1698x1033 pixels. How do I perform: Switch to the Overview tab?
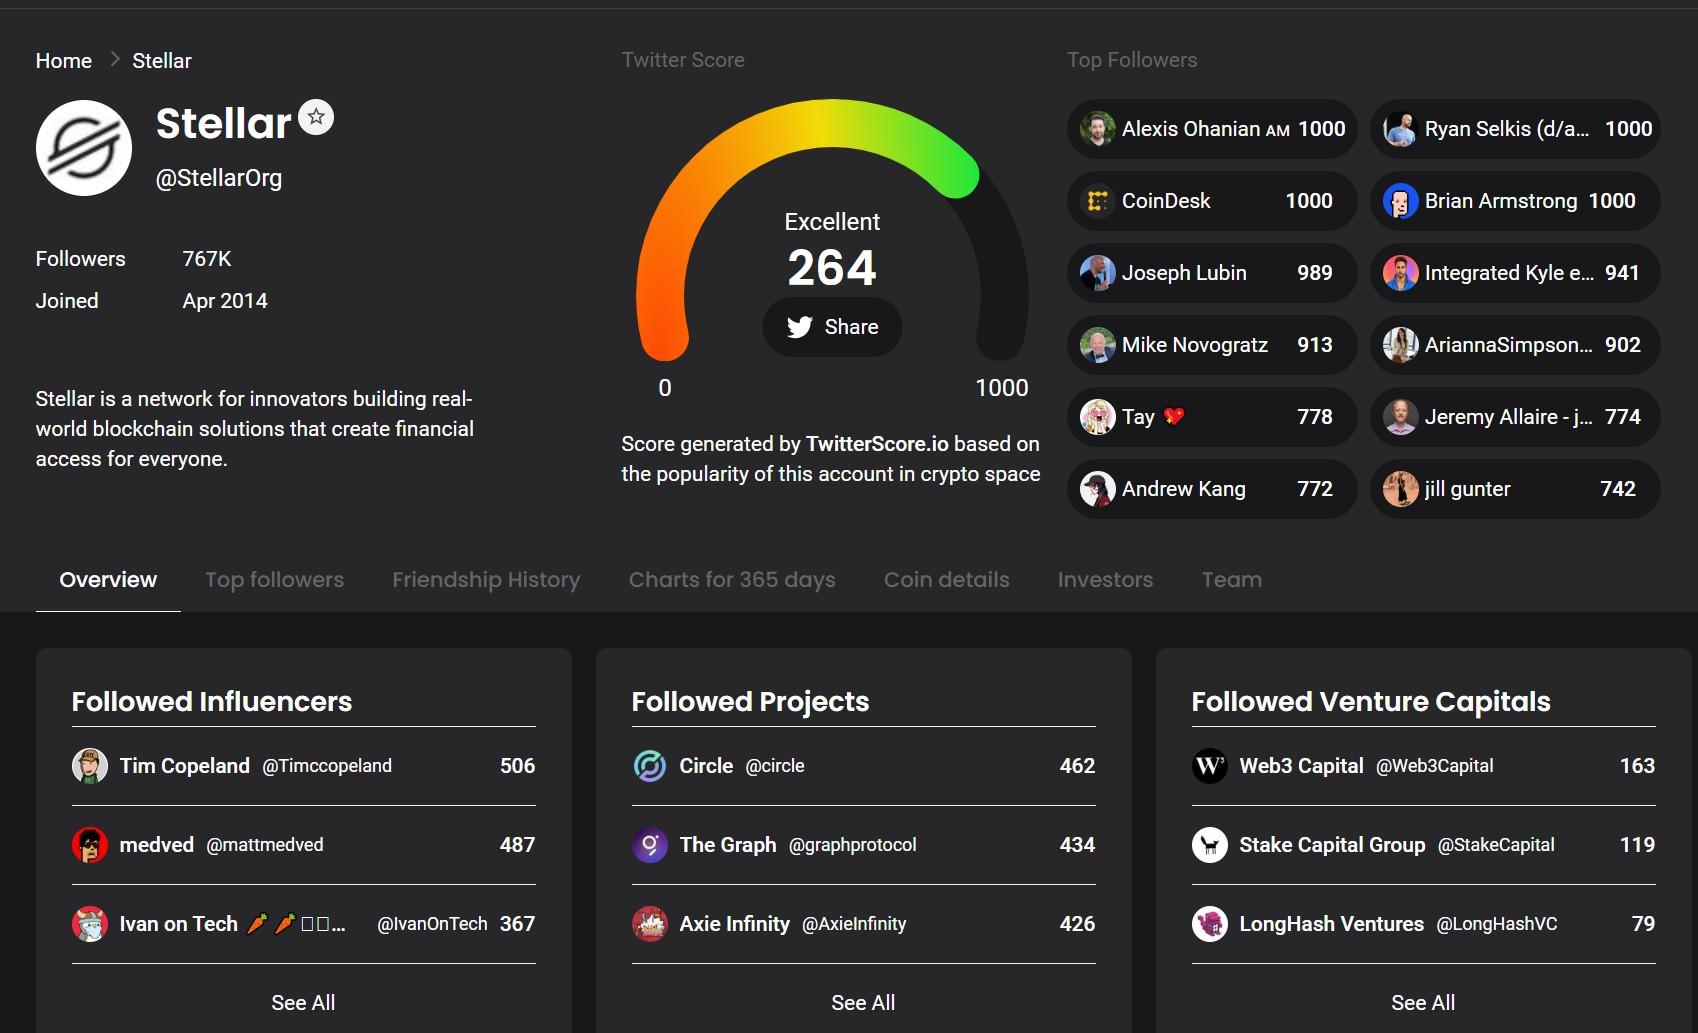pyautogui.click(x=108, y=580)
